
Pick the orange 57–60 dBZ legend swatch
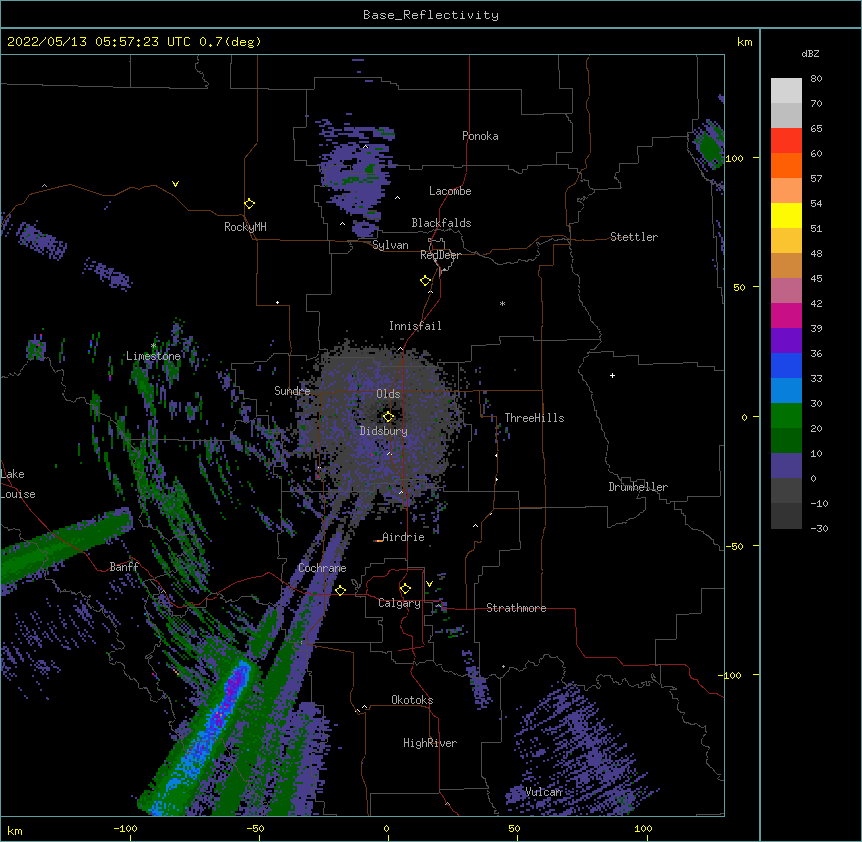(786, 165)
